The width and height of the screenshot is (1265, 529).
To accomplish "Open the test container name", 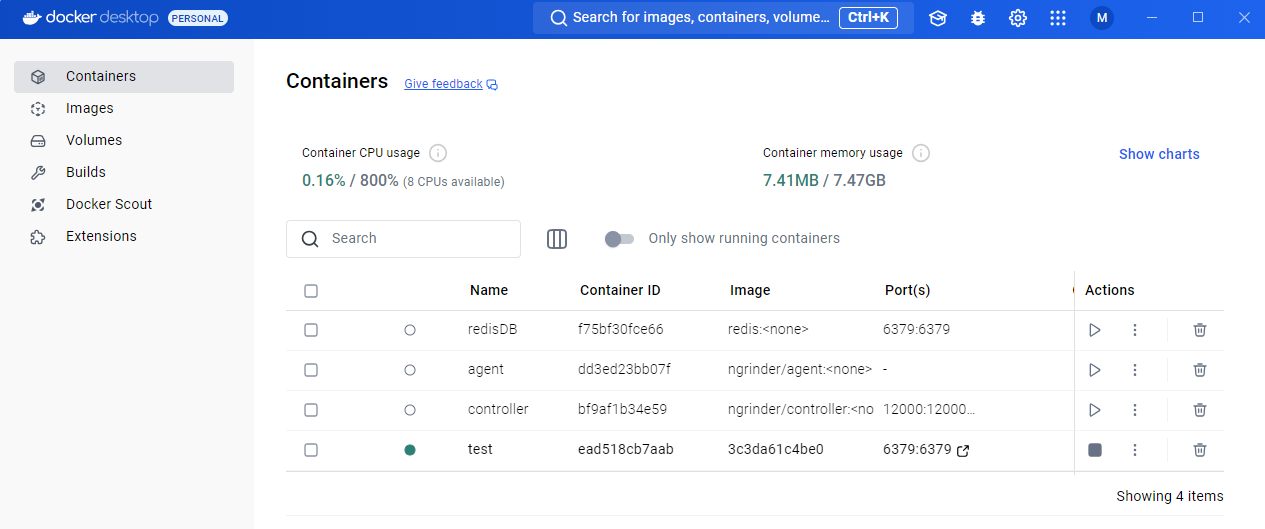I will [x=480, y=449].
